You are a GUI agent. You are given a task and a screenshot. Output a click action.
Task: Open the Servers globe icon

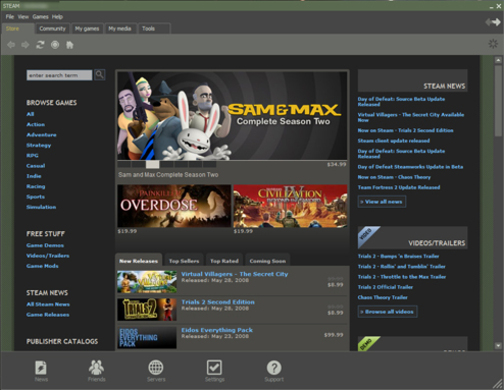point(156,371)
